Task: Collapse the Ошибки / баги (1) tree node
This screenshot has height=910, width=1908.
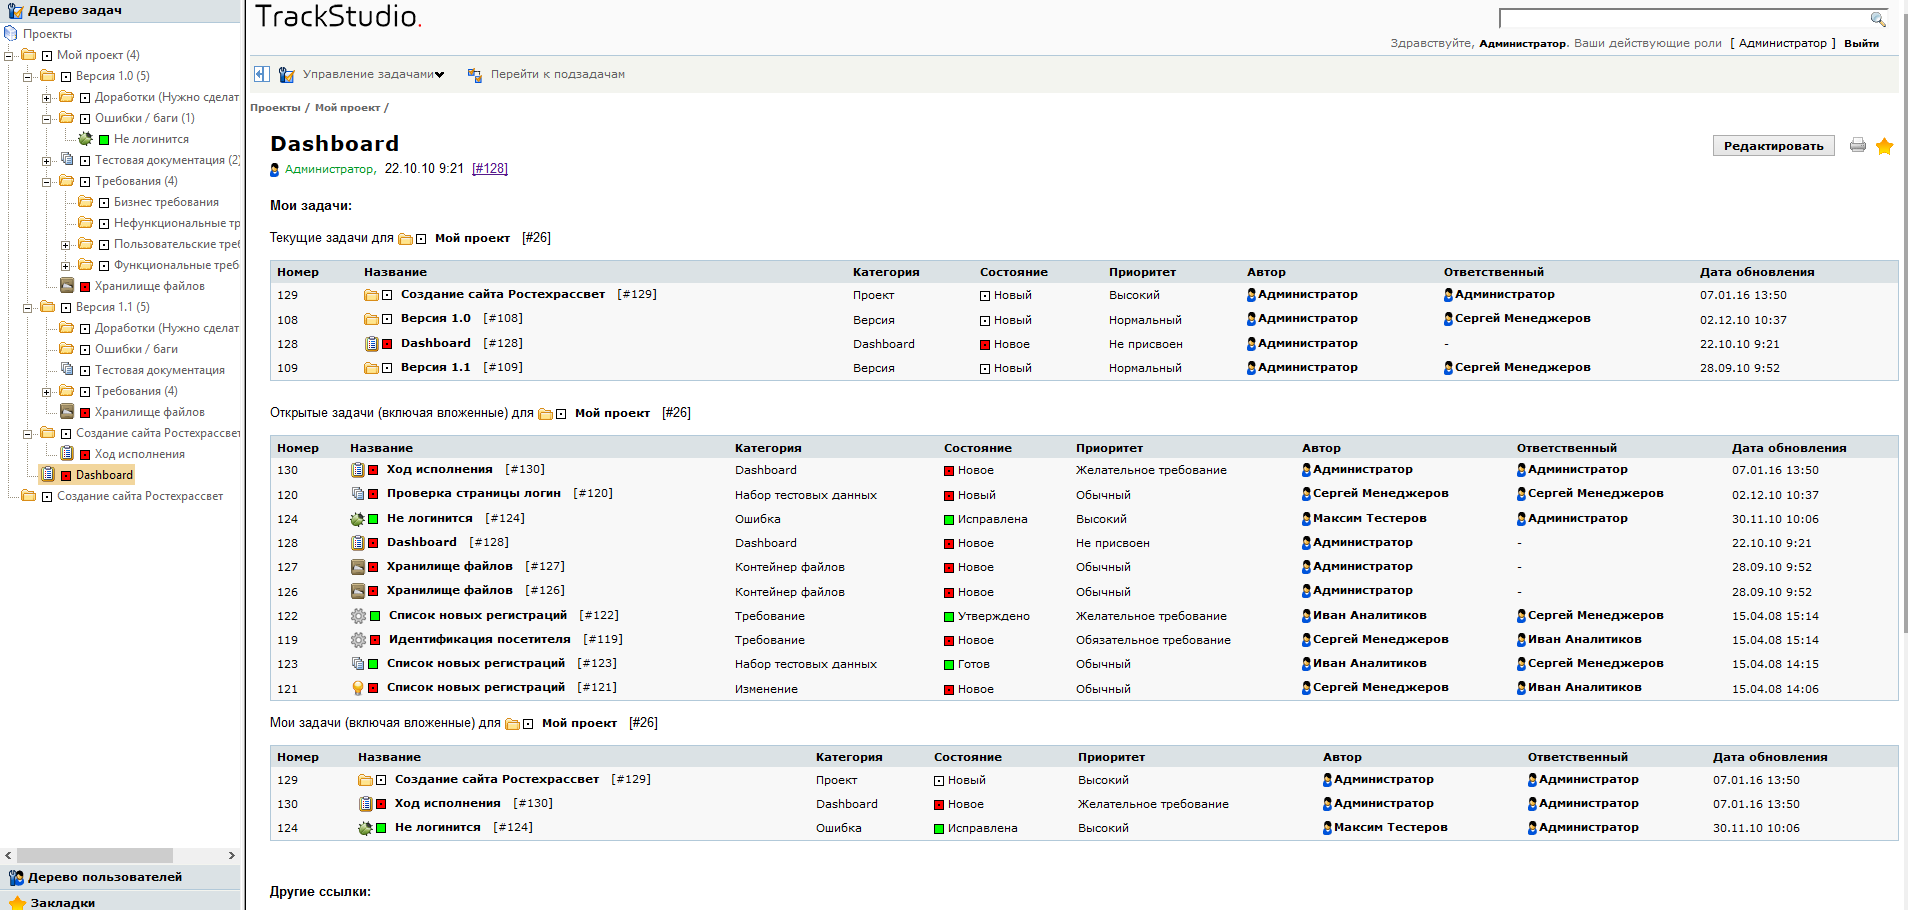Action: click(46, 119)
